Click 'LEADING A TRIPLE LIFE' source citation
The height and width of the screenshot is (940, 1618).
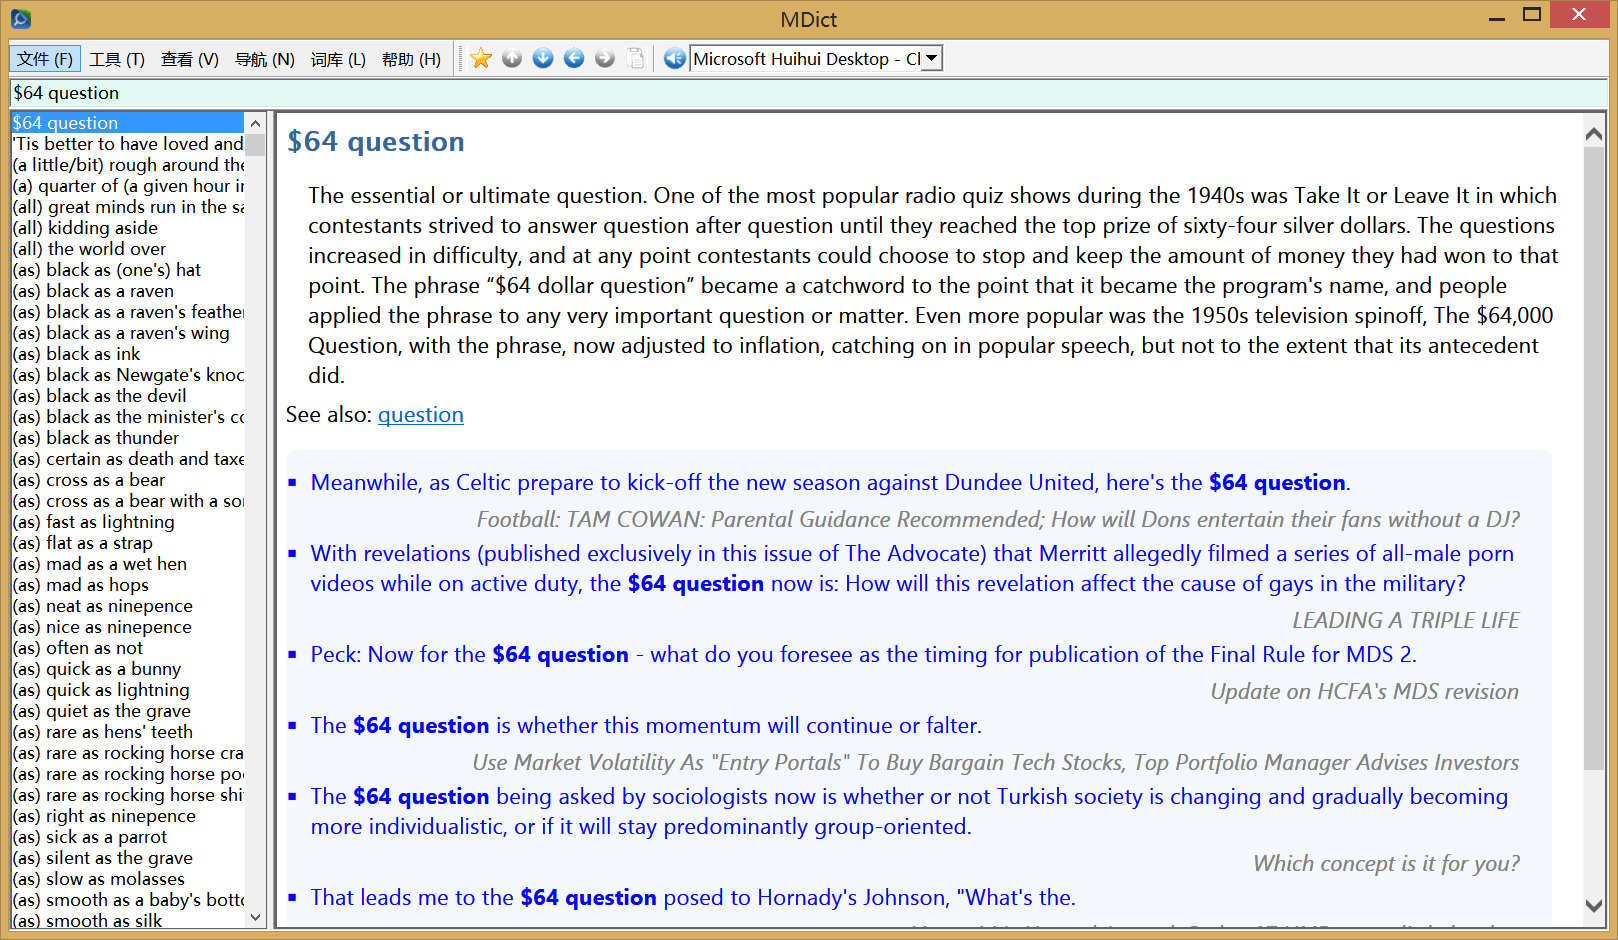tap(1405, 621)
